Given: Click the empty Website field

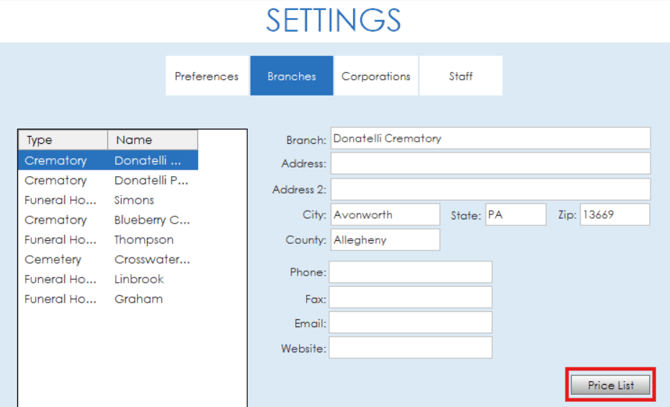Looking at the screenshot, I should 410,347.
